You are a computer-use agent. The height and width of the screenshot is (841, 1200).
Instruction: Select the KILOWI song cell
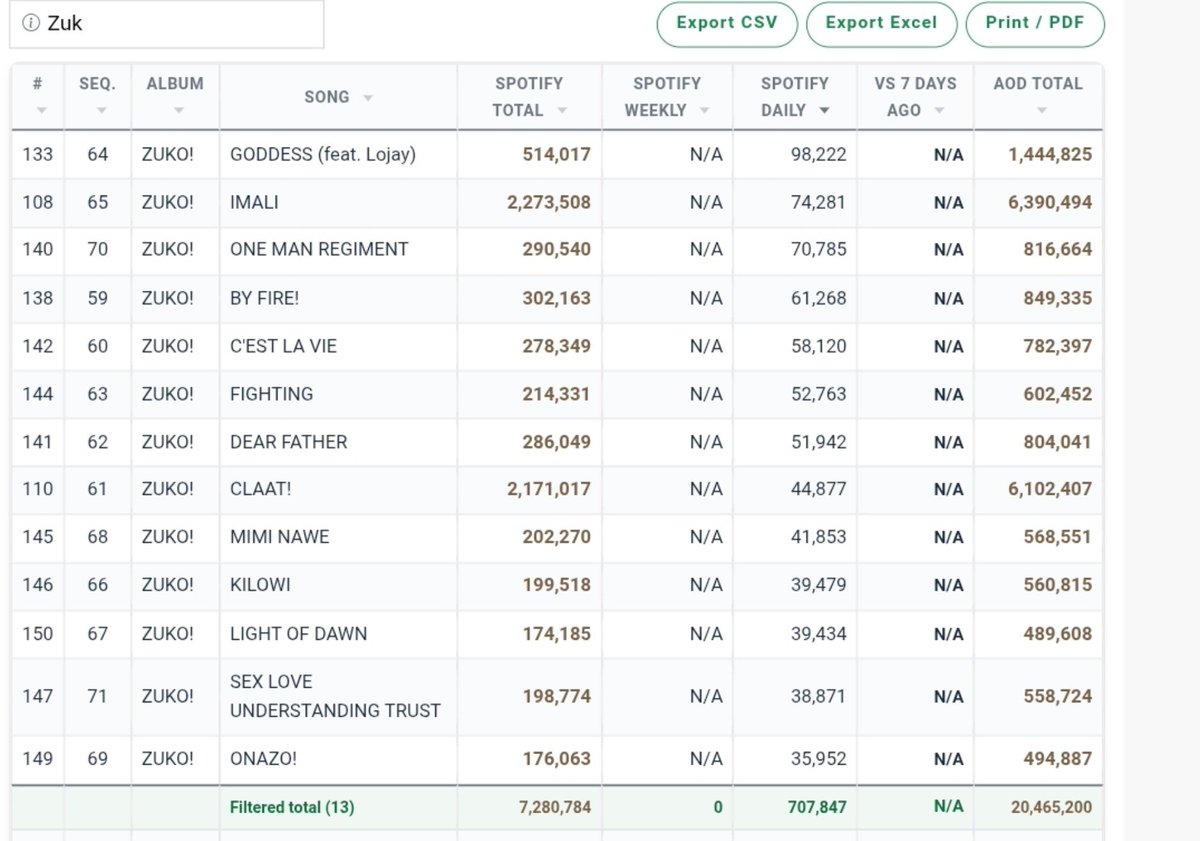pos(339,585)
